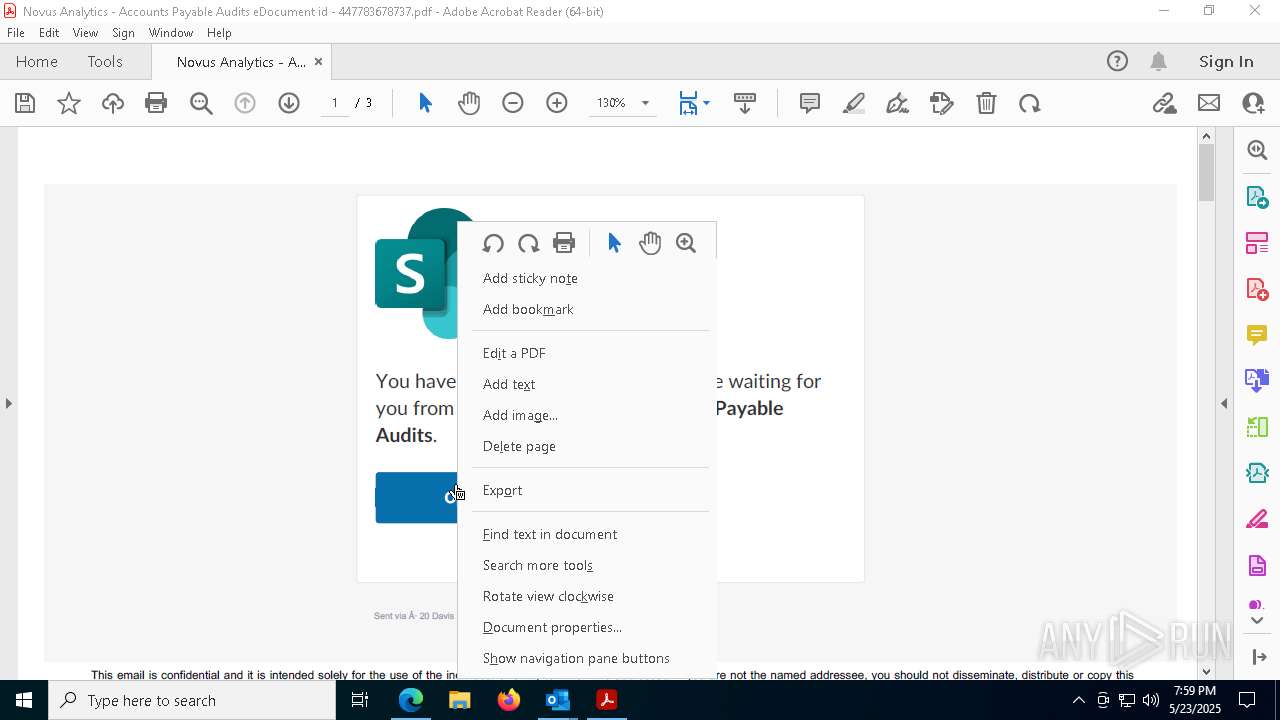Open the search tool in the right pane
This screenshot has height=720, width=1280.
(x=1257, y=150)
